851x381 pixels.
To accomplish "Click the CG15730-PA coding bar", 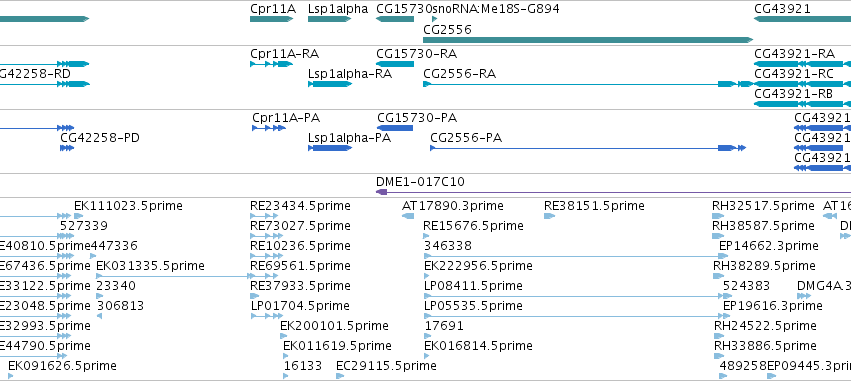I will pyautogui.click(x=395, y=128).
